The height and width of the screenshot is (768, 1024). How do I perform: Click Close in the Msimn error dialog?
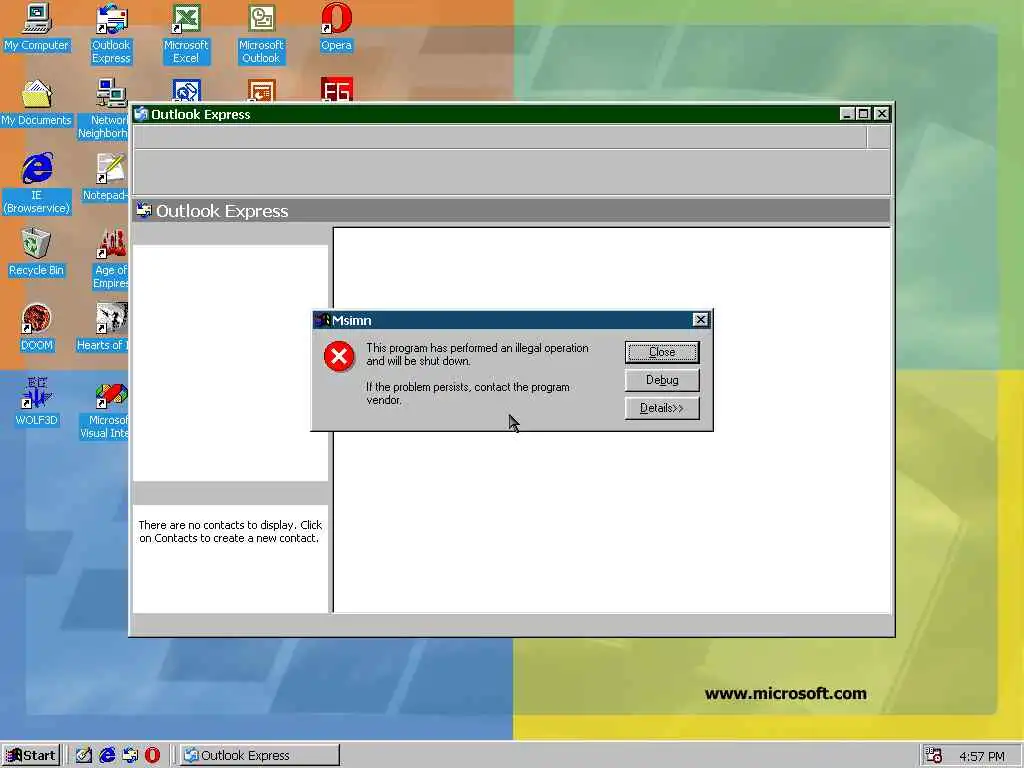[662, 352]
